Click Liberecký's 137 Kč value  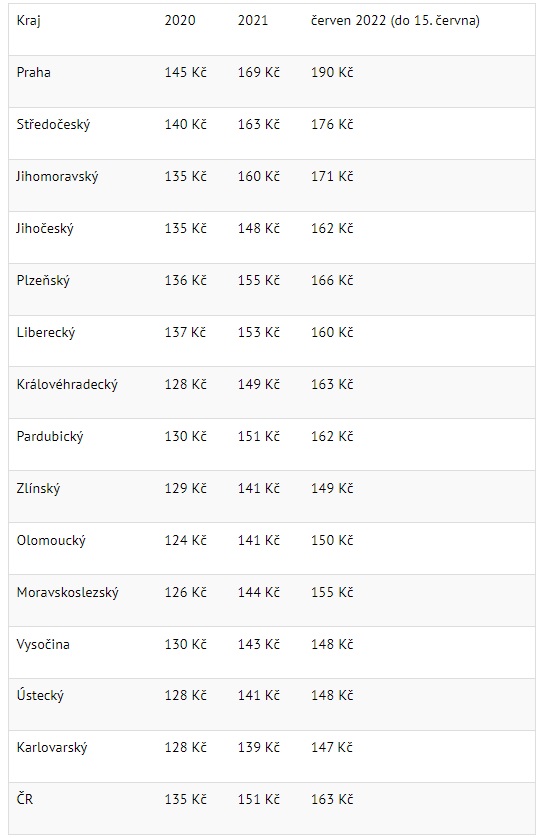pyautogui.click(x=185, y=332)
